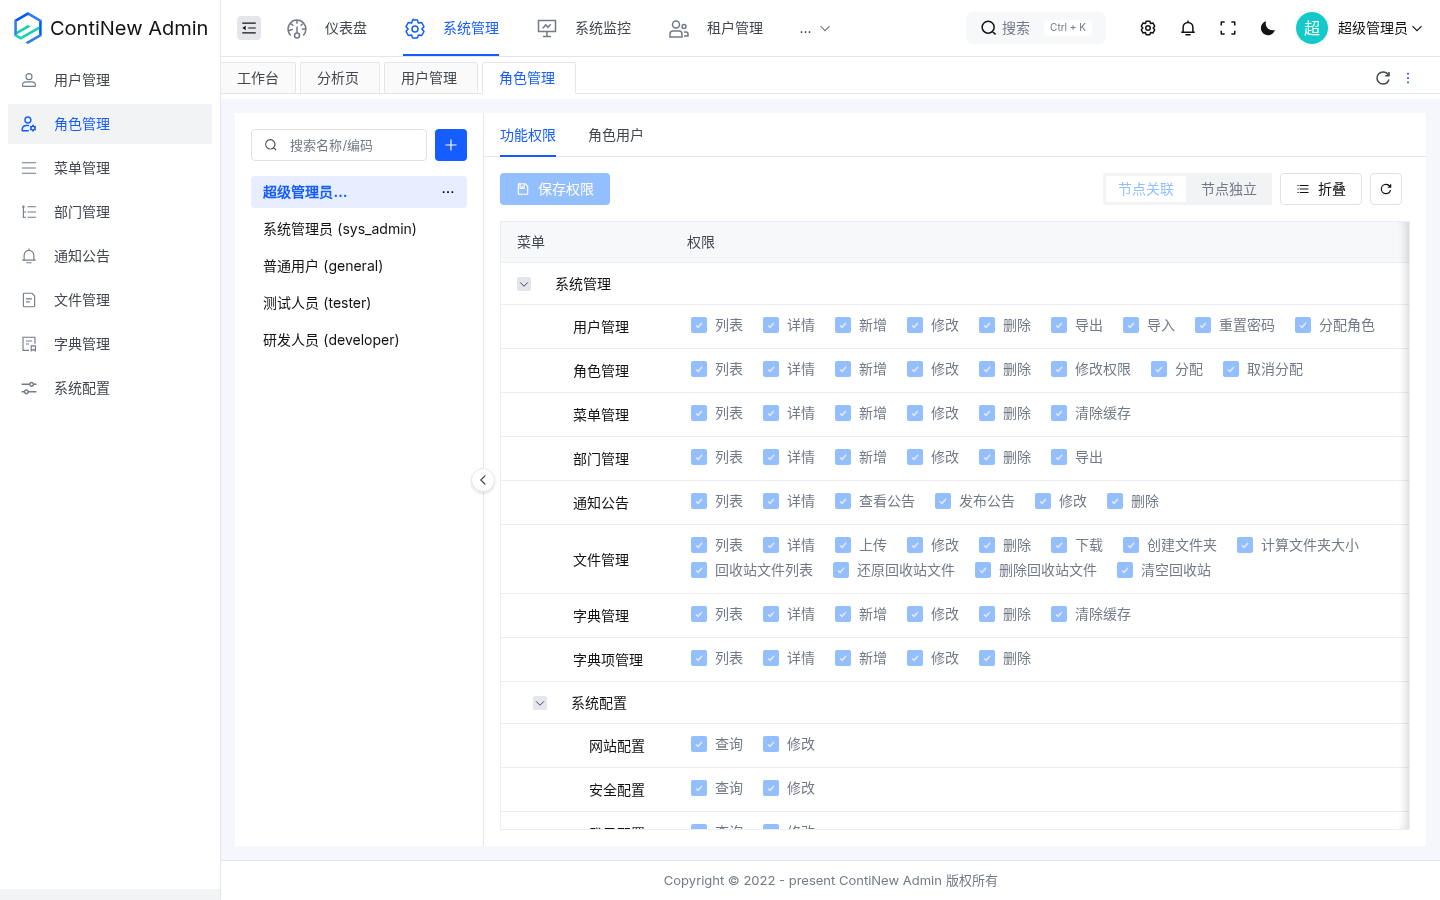Open the 租户管理 top menu
The image size is (1440, 900).
point(716,28)
